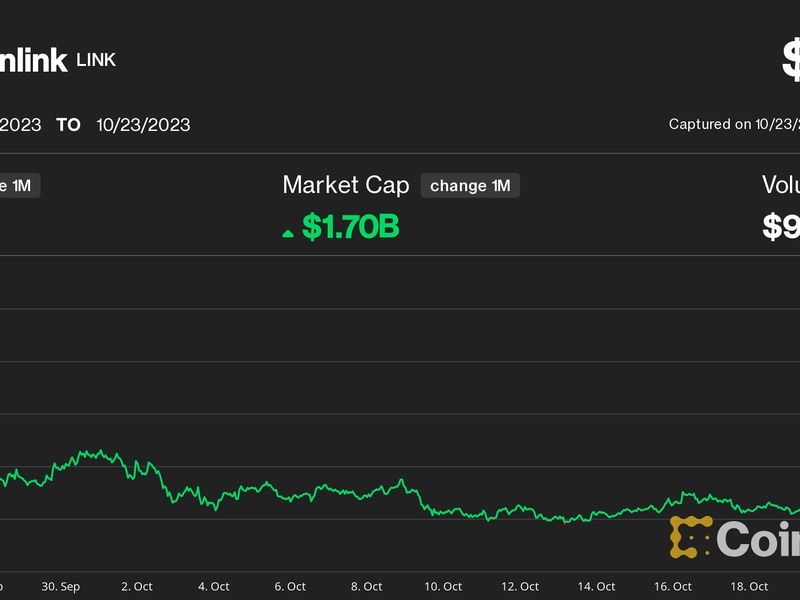Click the red low point near 13 Oct

565,522
